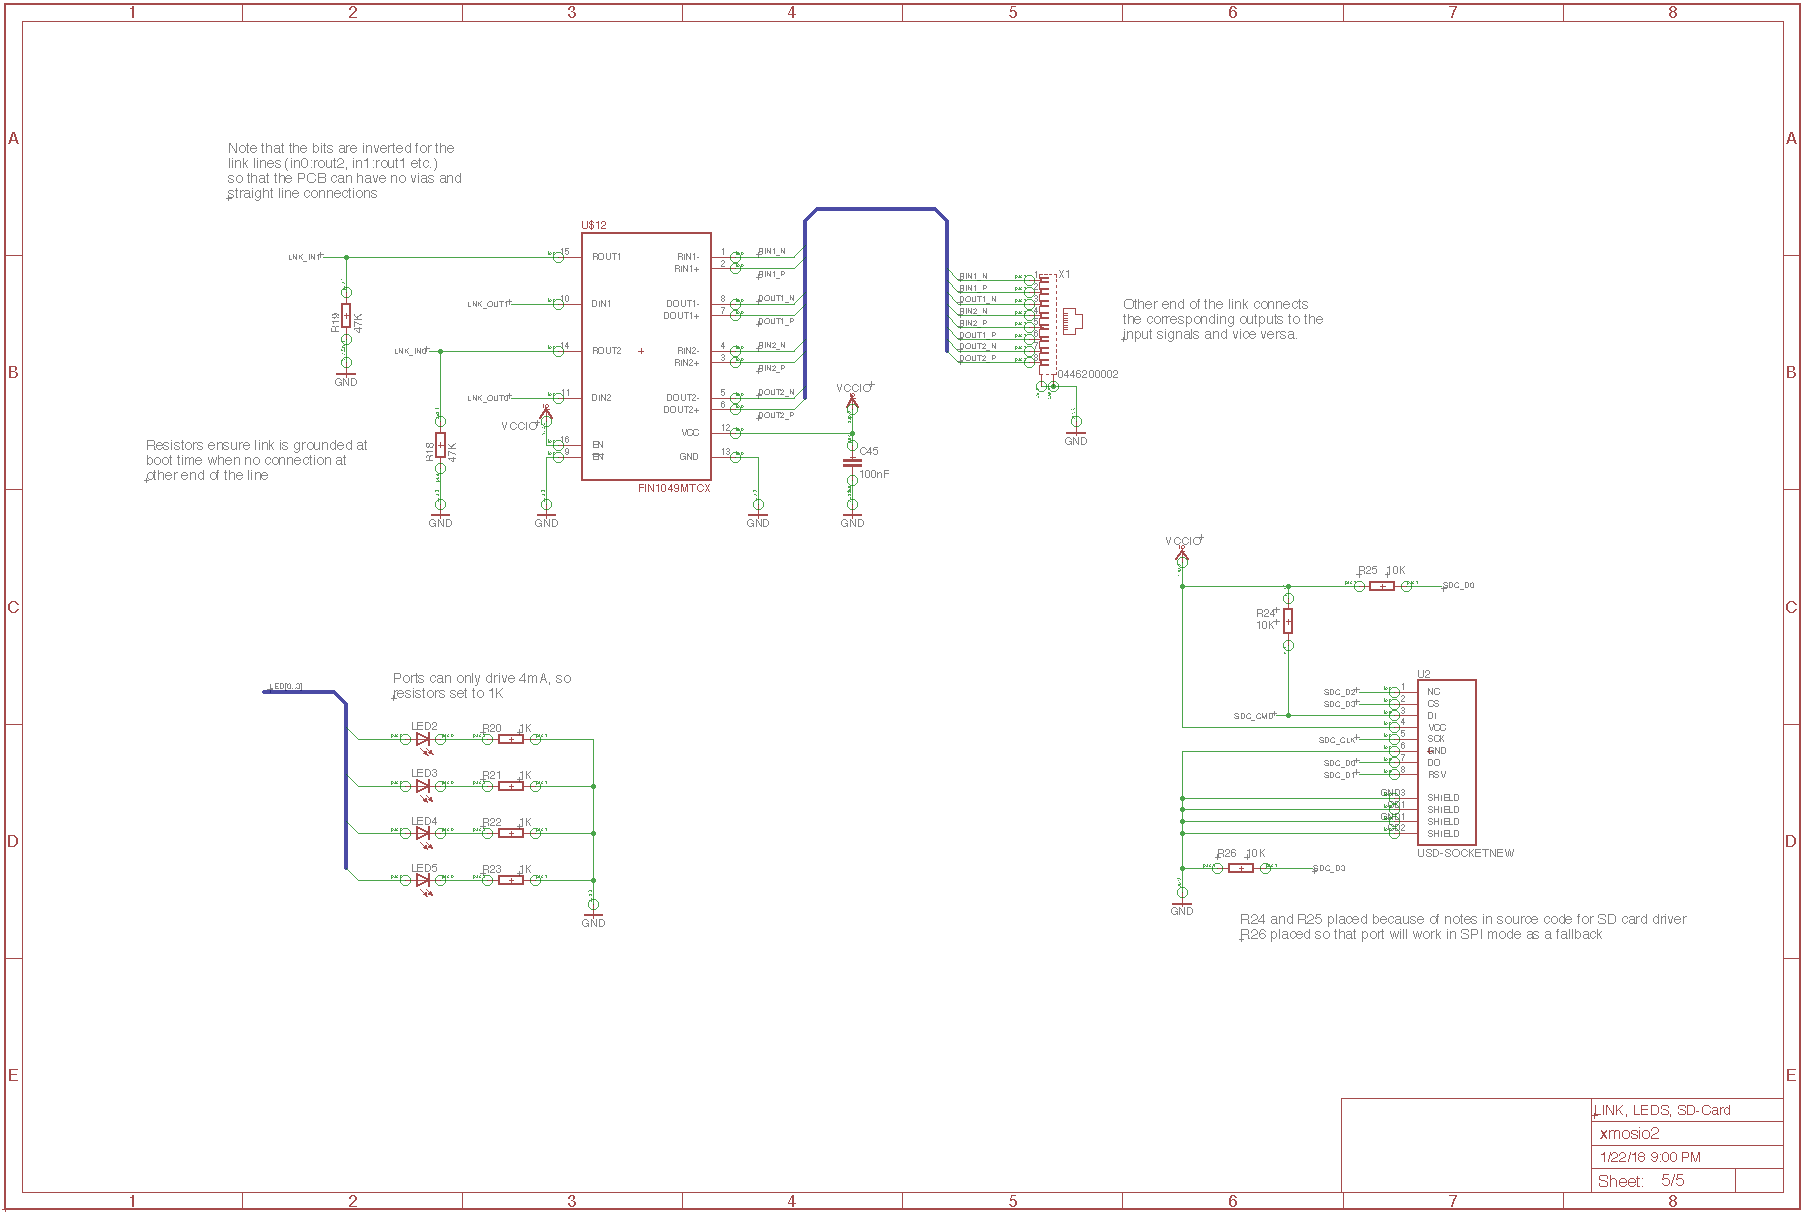Click the R23 1K resistor symbol
This screenshot has width=1805, height=1212.
coord(511,880)
